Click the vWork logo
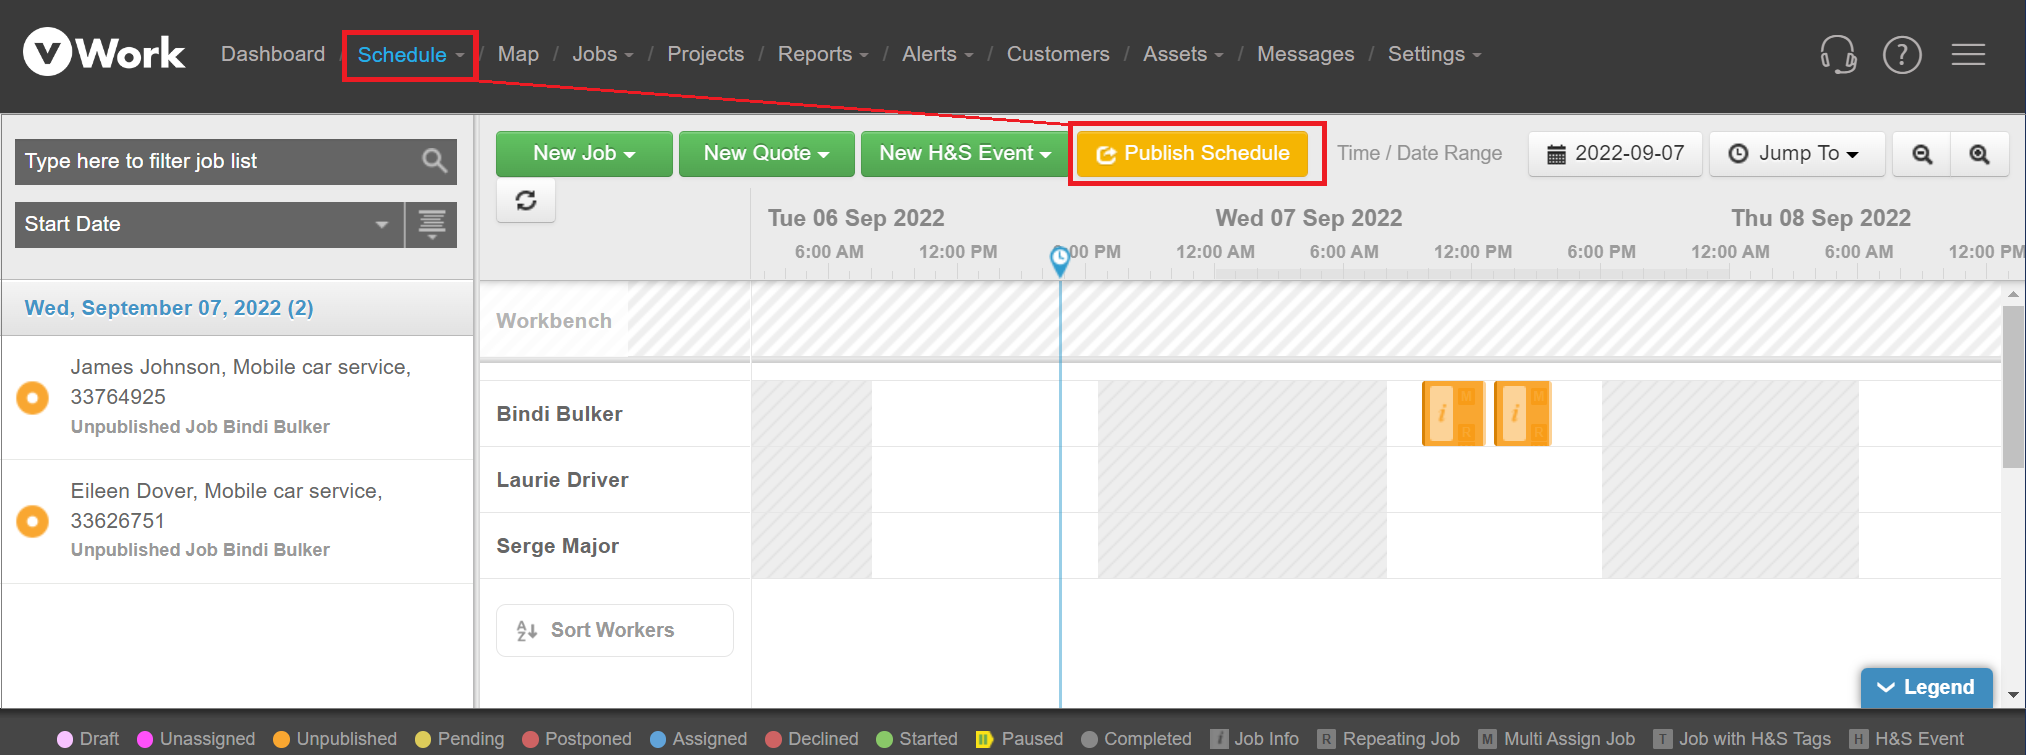Image resolution: width=2026 pixels, height=755 pixels. pos(104,52)
